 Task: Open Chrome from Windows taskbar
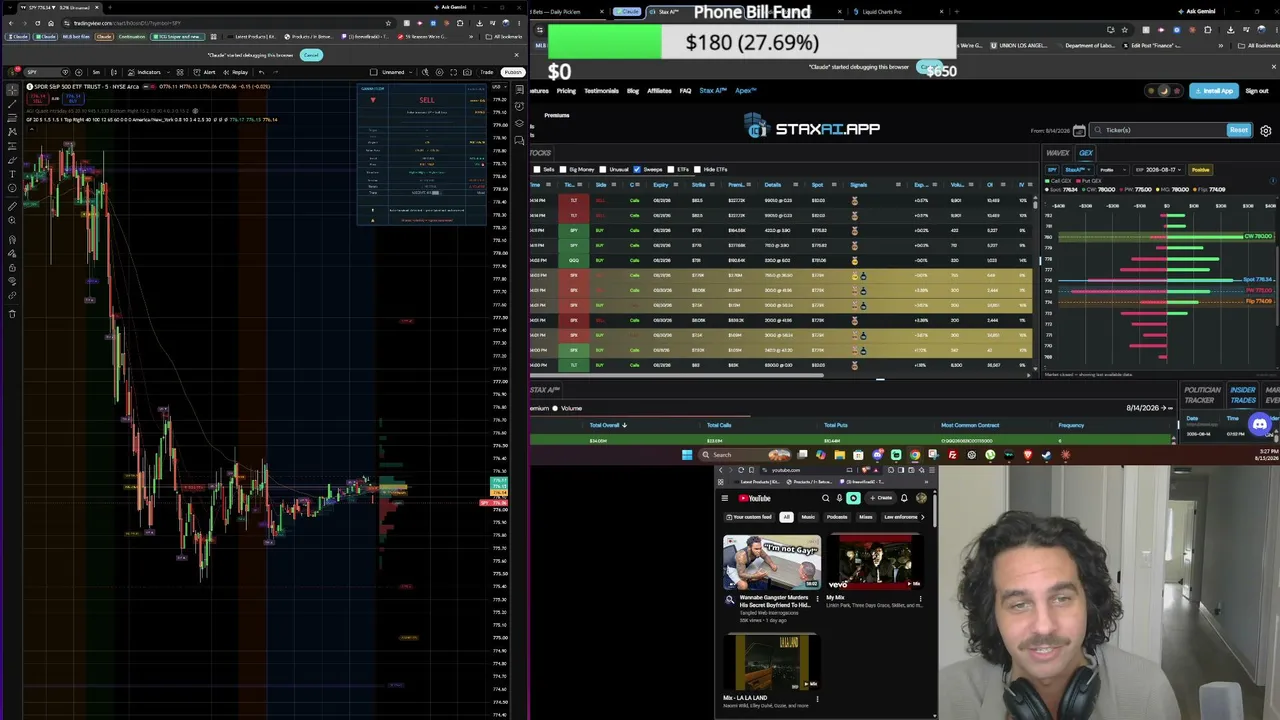(x=915, y=455)
